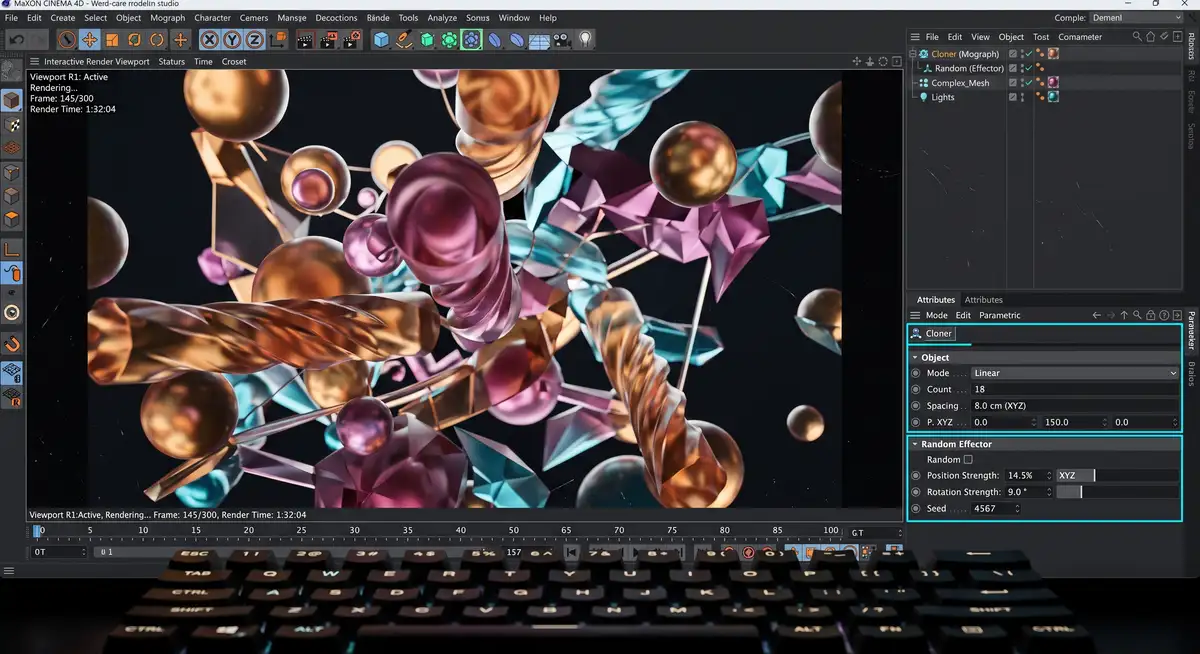Viewport: 1200px width, 654px height.
Task: Click the keyframe circle beside Count
Action: 915,389
